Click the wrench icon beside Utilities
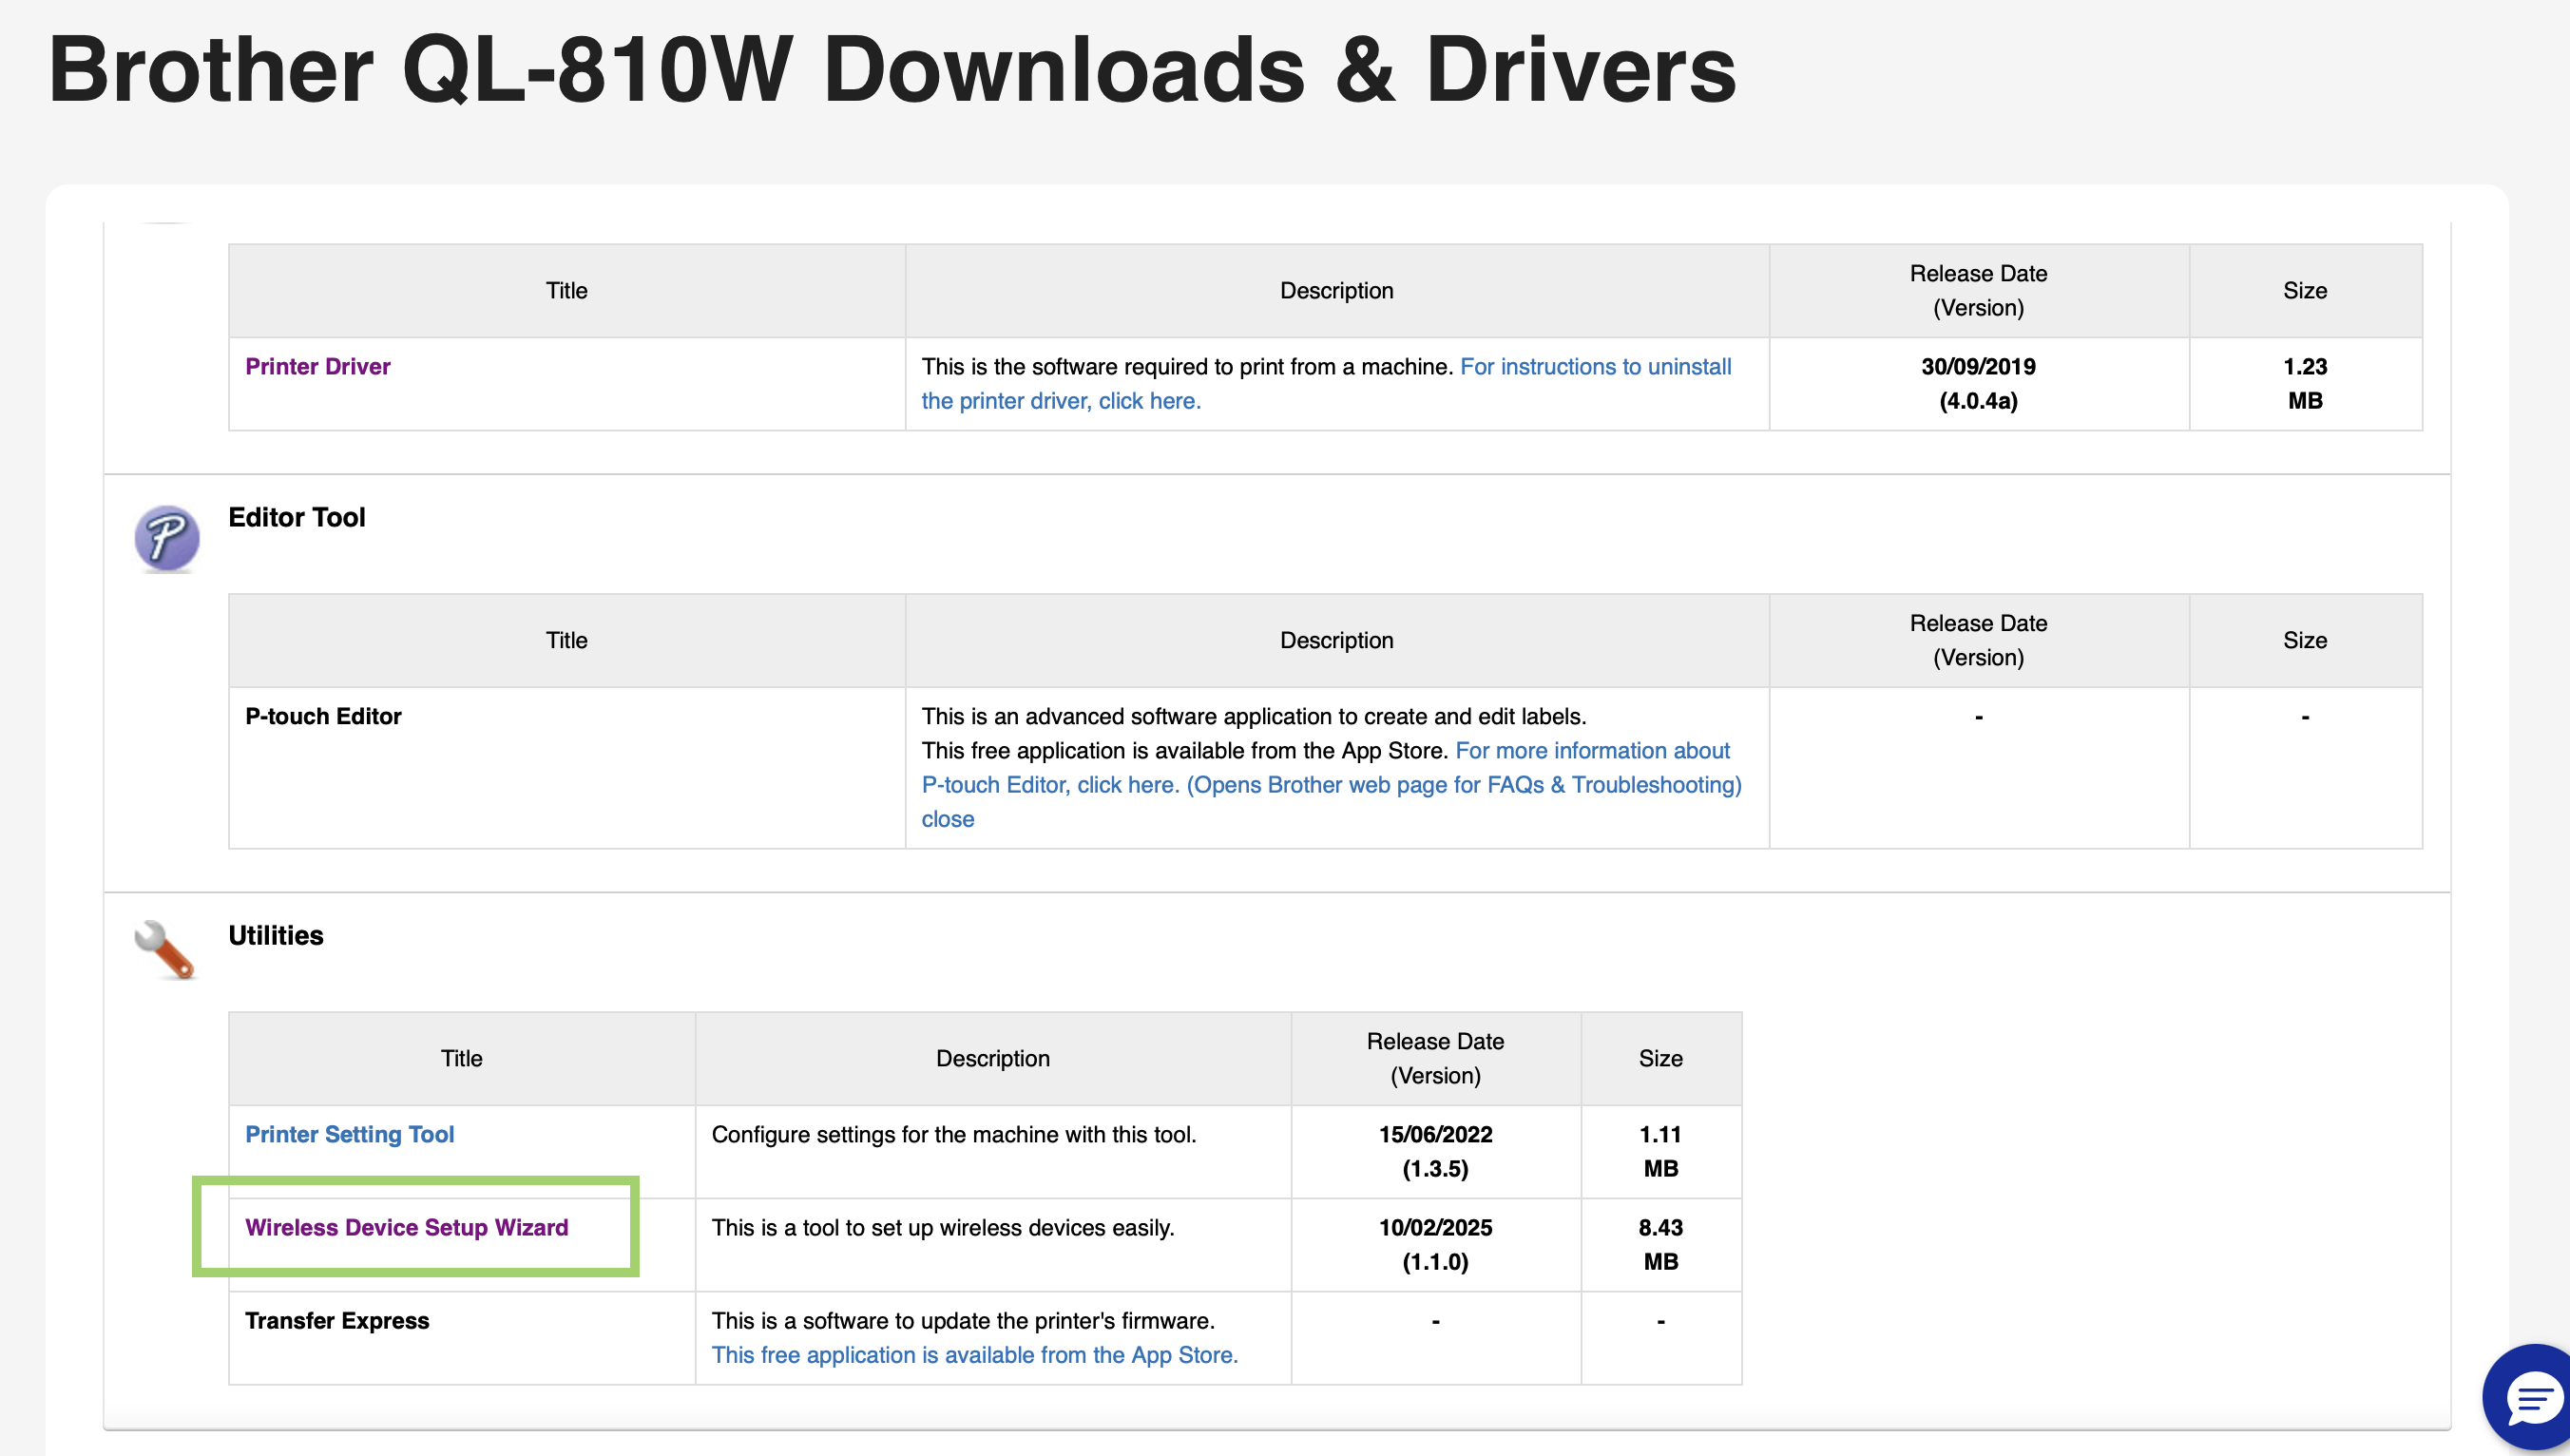 [x=165, y=950]
